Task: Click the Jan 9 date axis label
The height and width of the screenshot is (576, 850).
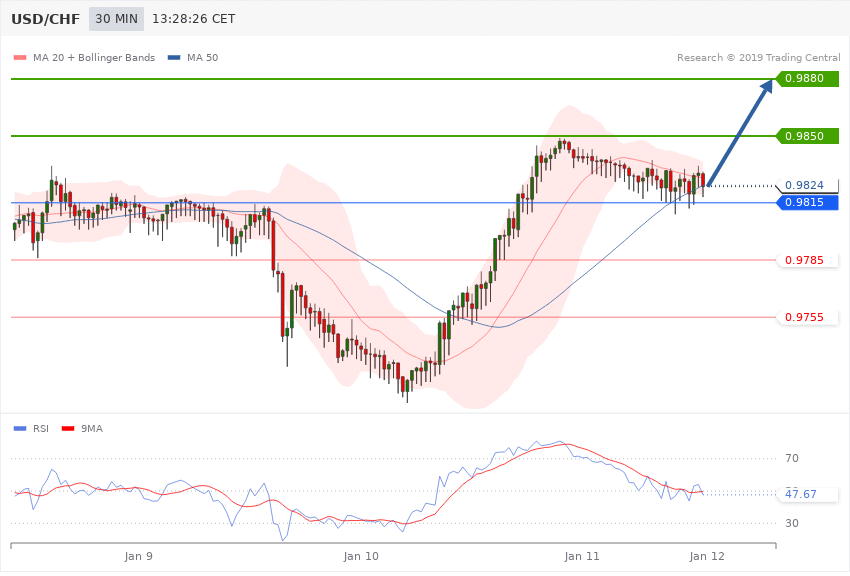Action: click(139, 556)
